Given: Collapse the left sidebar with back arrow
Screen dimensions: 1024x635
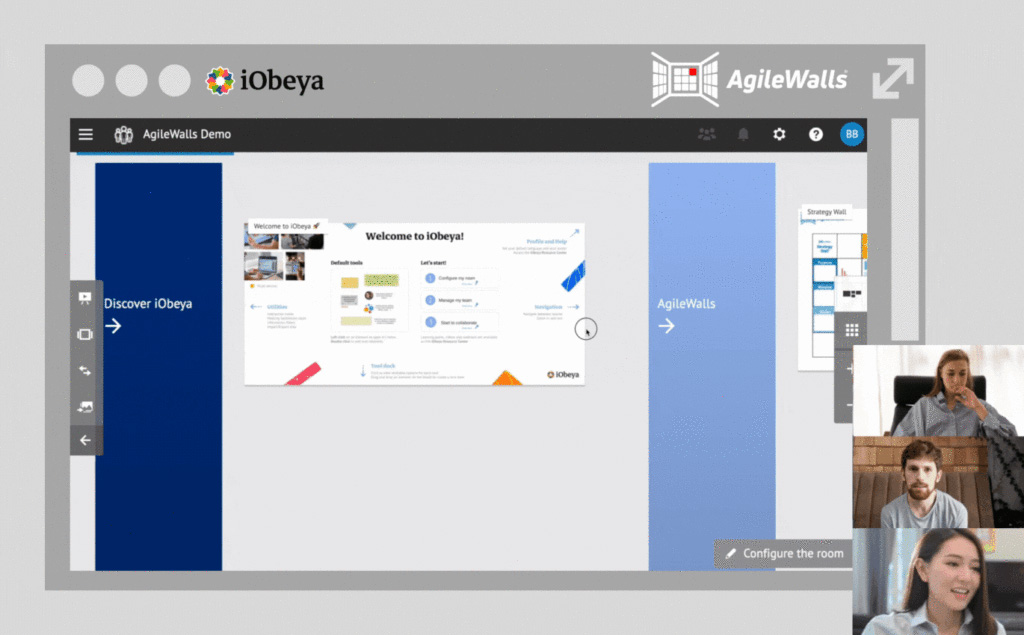Looking at the screenshot, I should click(x=85, y=440).
